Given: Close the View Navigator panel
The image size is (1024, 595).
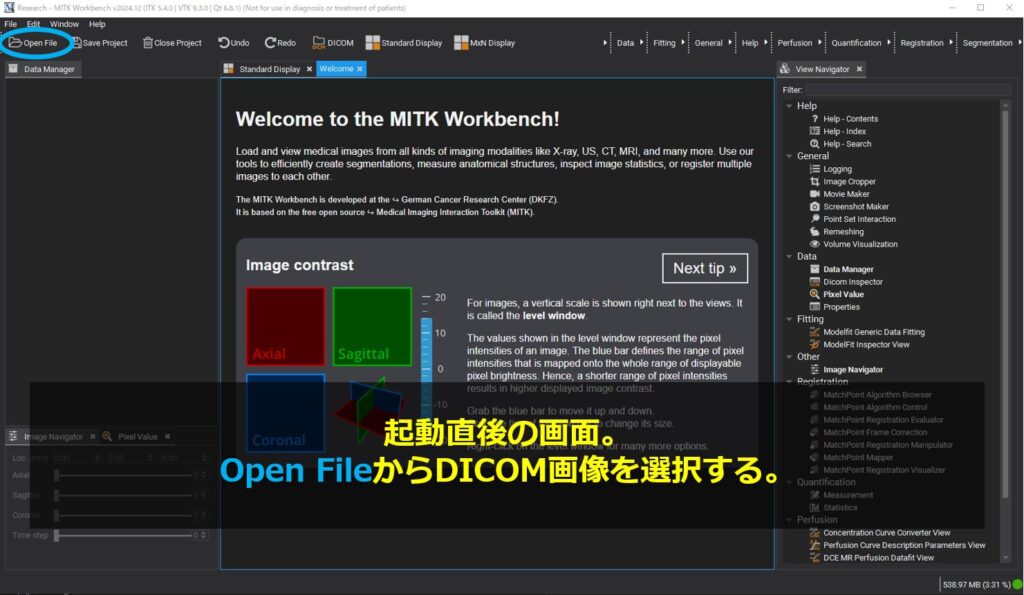Looking at the screenshot, I should click(x=859, y=69).
